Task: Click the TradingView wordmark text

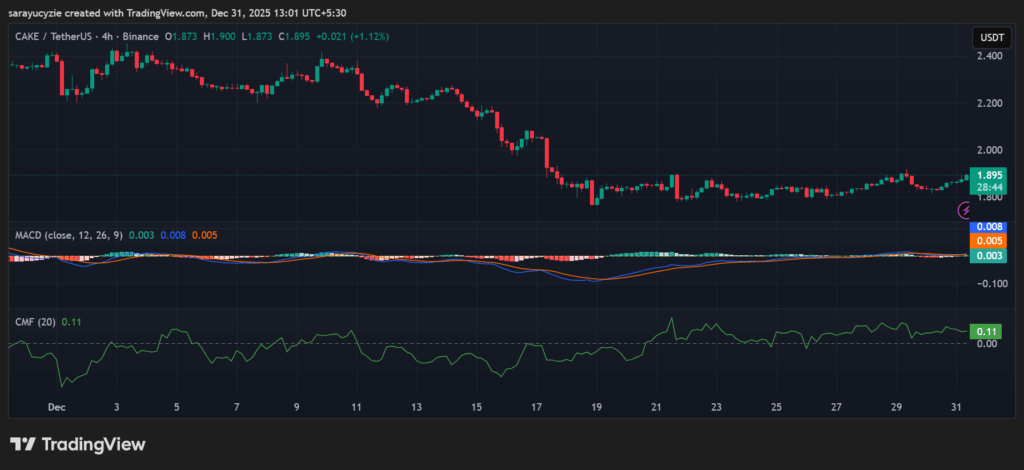Action: pos(94,444)
